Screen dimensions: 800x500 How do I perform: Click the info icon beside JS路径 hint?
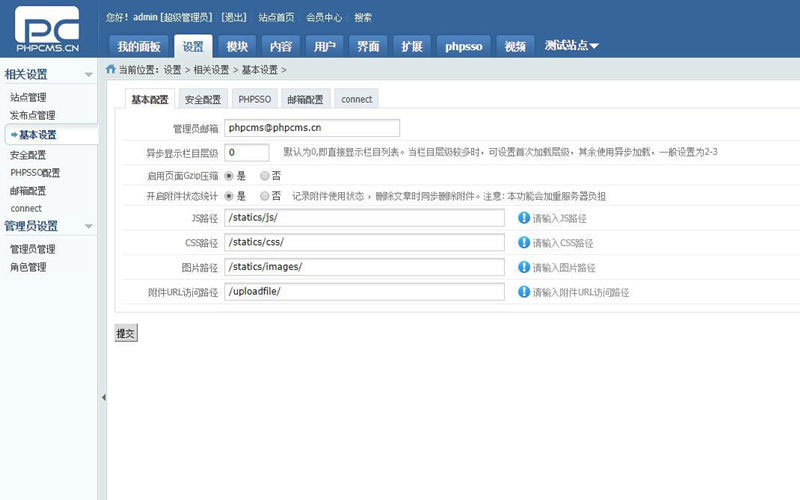[523, 217]
